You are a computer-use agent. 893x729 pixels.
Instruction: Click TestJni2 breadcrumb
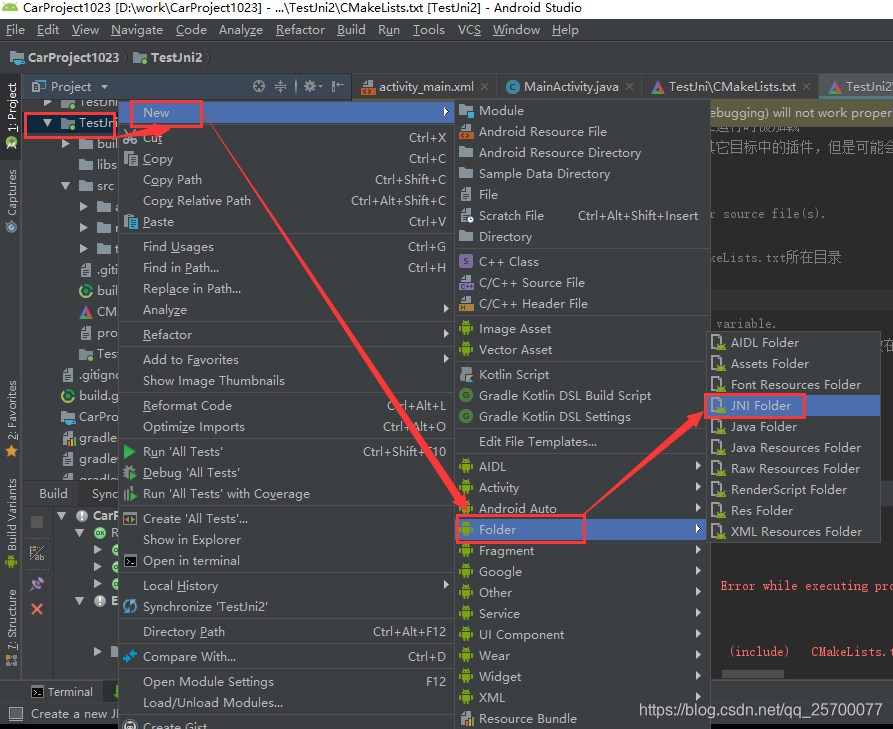(168, 58)
